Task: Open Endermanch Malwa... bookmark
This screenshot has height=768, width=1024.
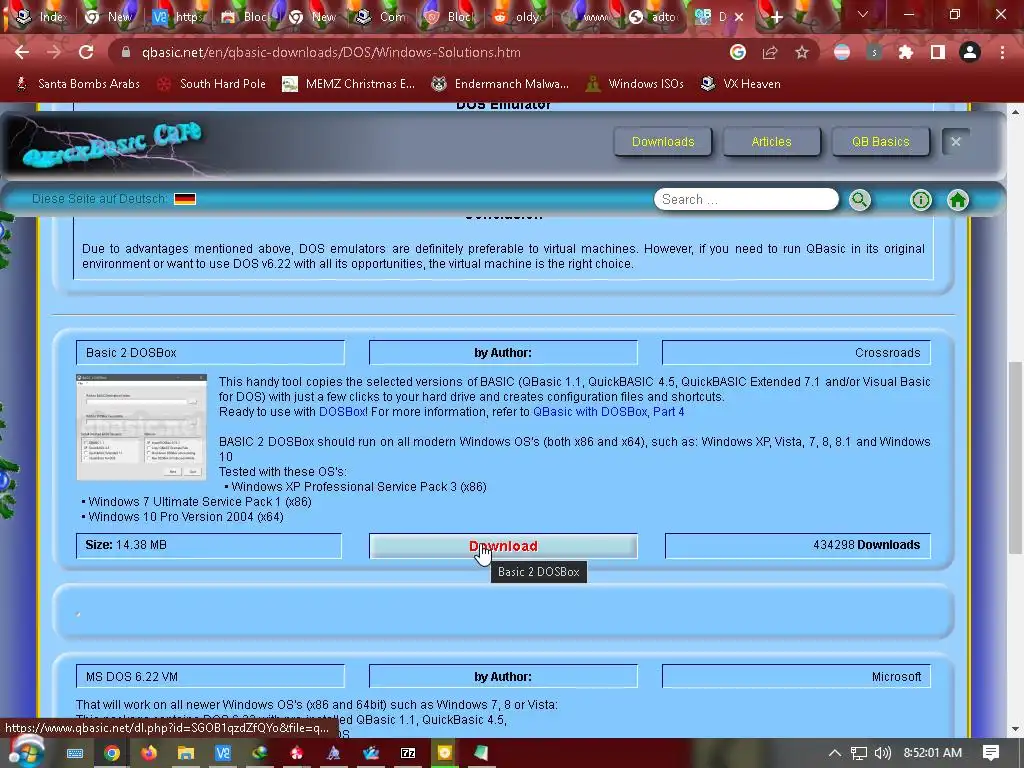Action: point(500,84)
